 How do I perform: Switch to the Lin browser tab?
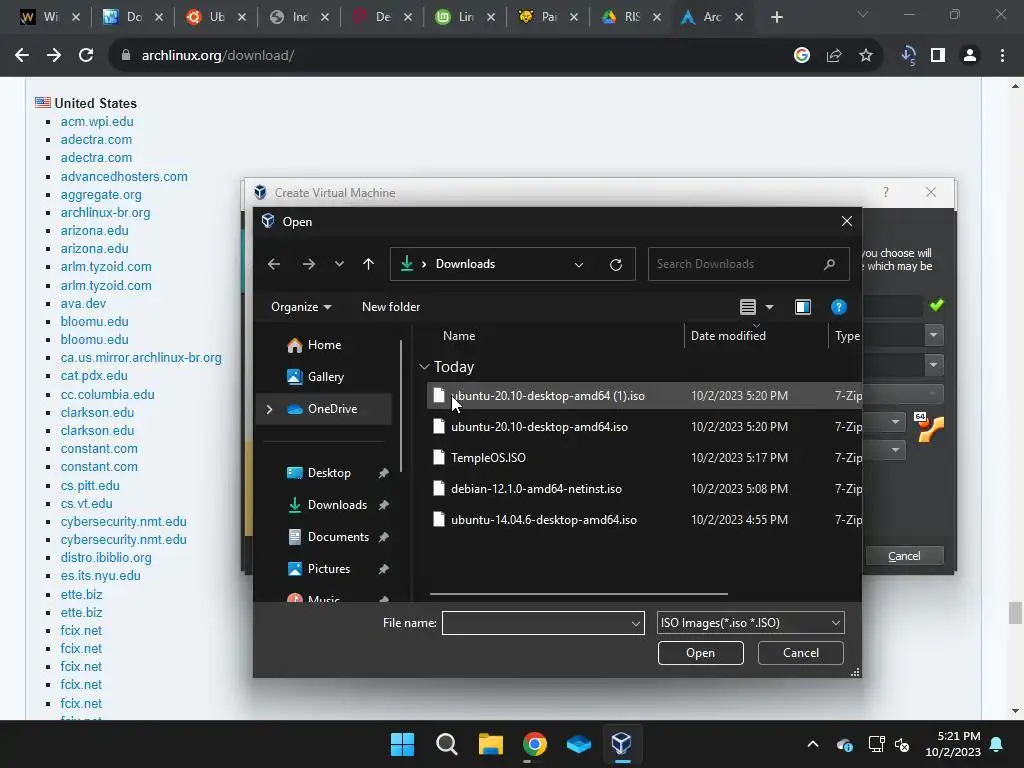[465, 17]
